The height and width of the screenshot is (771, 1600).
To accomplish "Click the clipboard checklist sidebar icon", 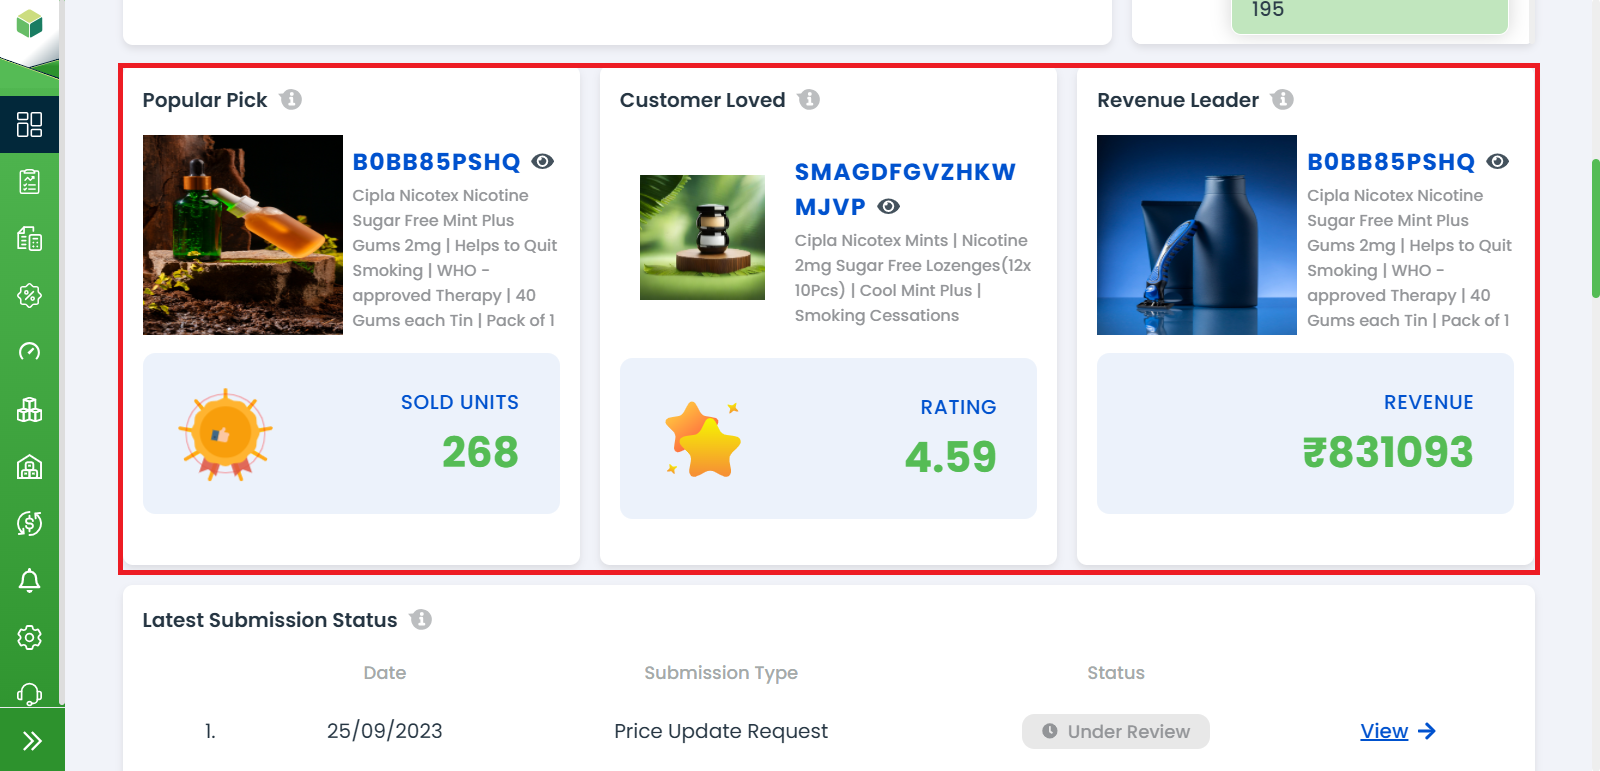I will (30, 181).
